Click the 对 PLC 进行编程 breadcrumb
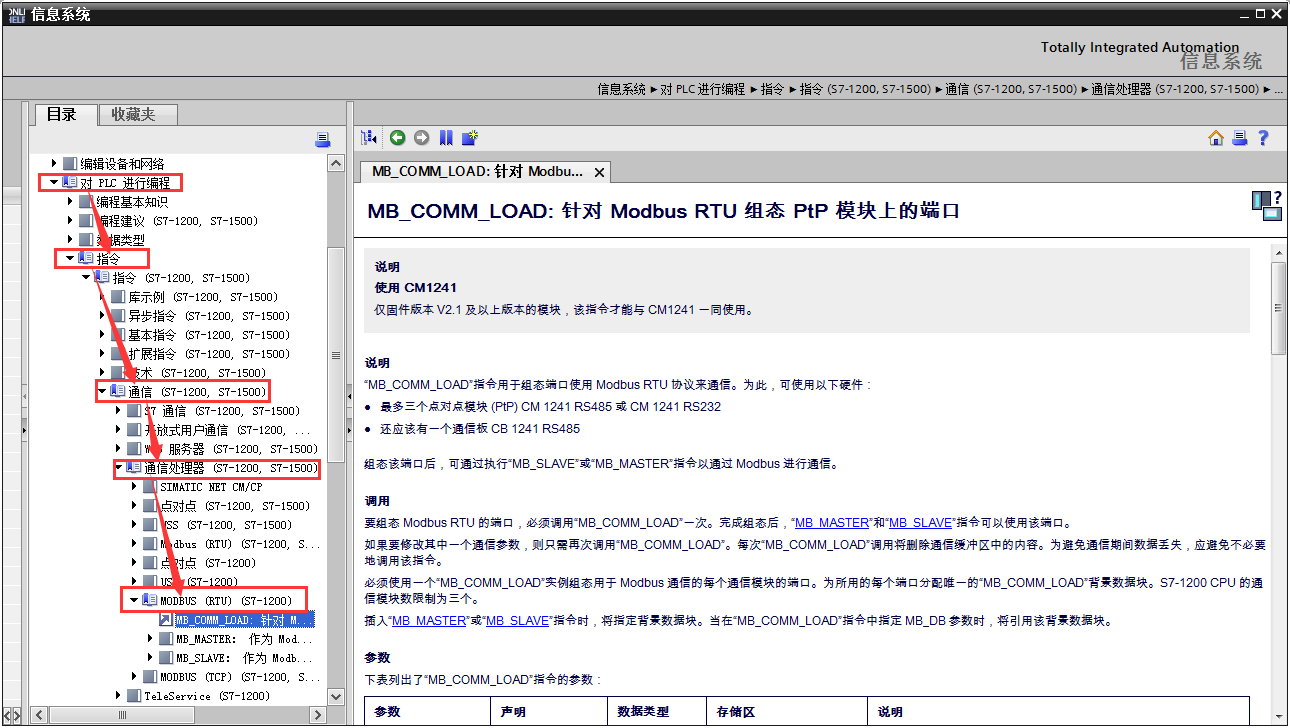Image resolution: width=1290 pixels, height=728 pixels. (703, 88)
